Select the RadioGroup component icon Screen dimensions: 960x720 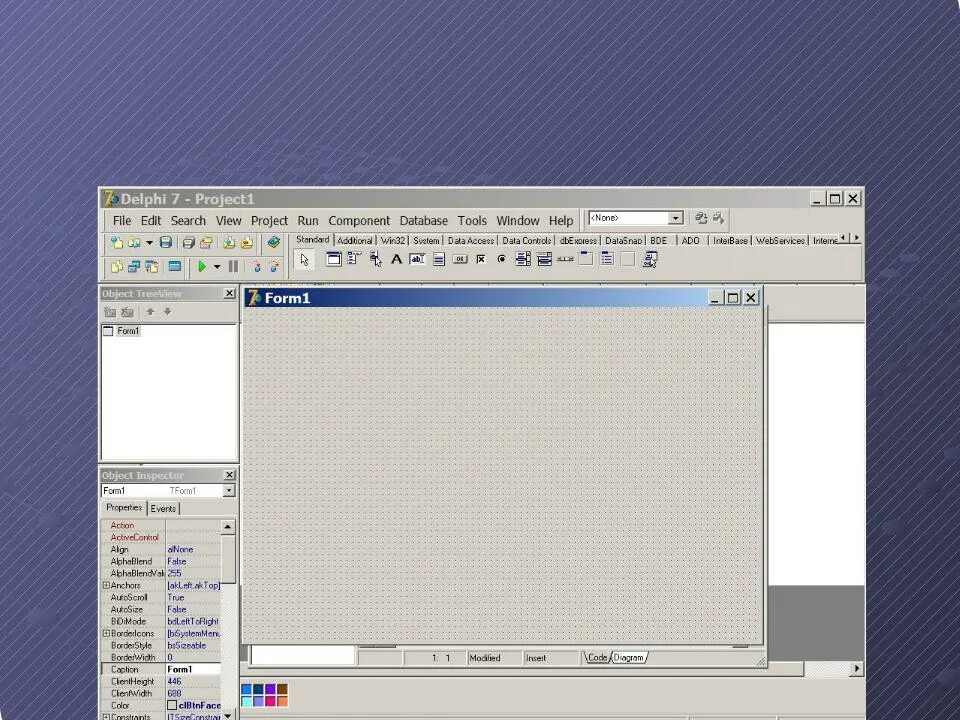(607, 259)
